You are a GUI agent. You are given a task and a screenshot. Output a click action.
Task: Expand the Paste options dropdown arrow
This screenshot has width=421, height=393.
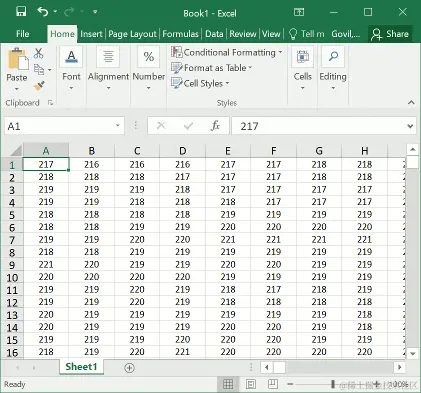(17, 89)
